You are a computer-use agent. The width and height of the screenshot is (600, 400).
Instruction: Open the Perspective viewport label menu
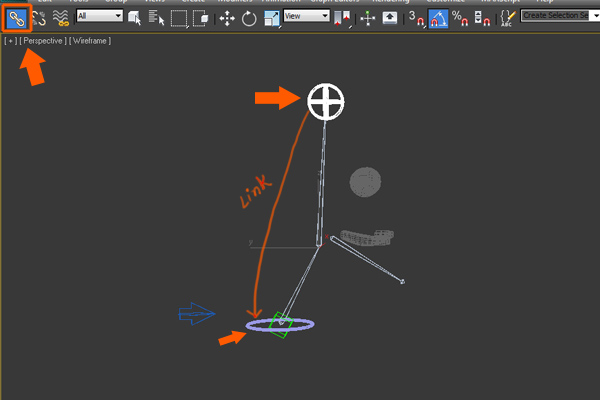coord(43,41)
